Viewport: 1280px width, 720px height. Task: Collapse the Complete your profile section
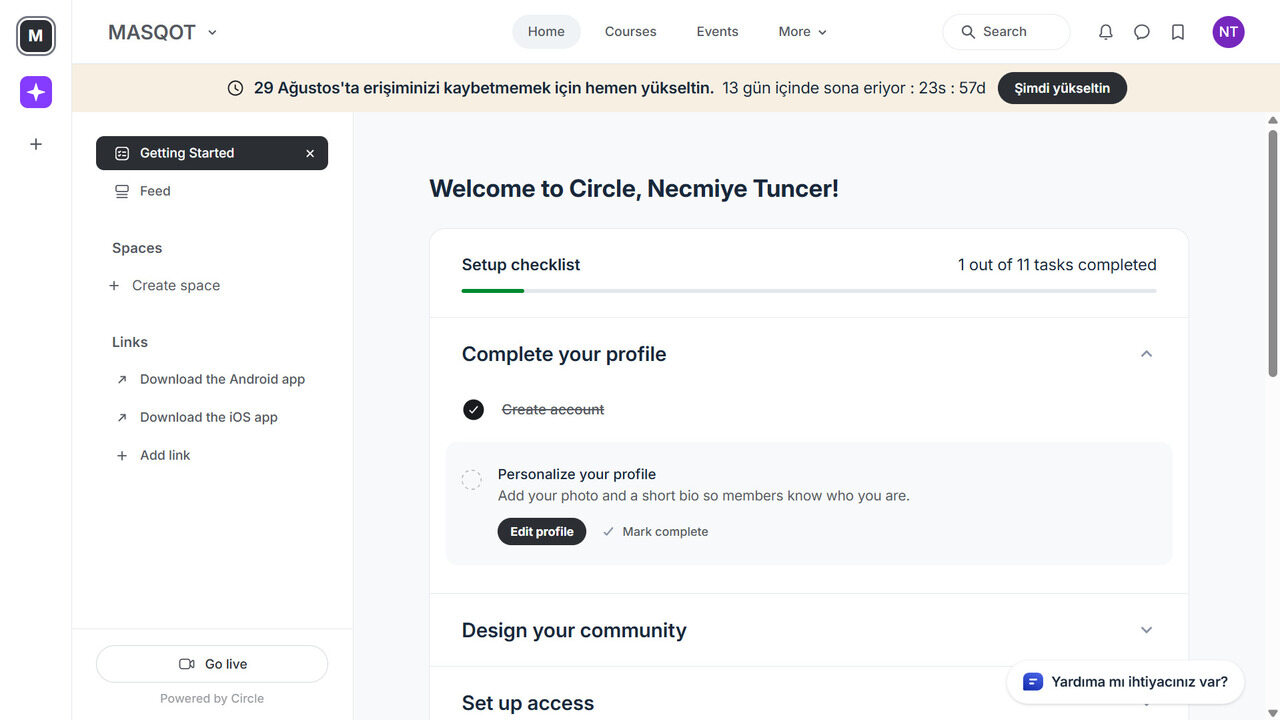(1146, 354)
